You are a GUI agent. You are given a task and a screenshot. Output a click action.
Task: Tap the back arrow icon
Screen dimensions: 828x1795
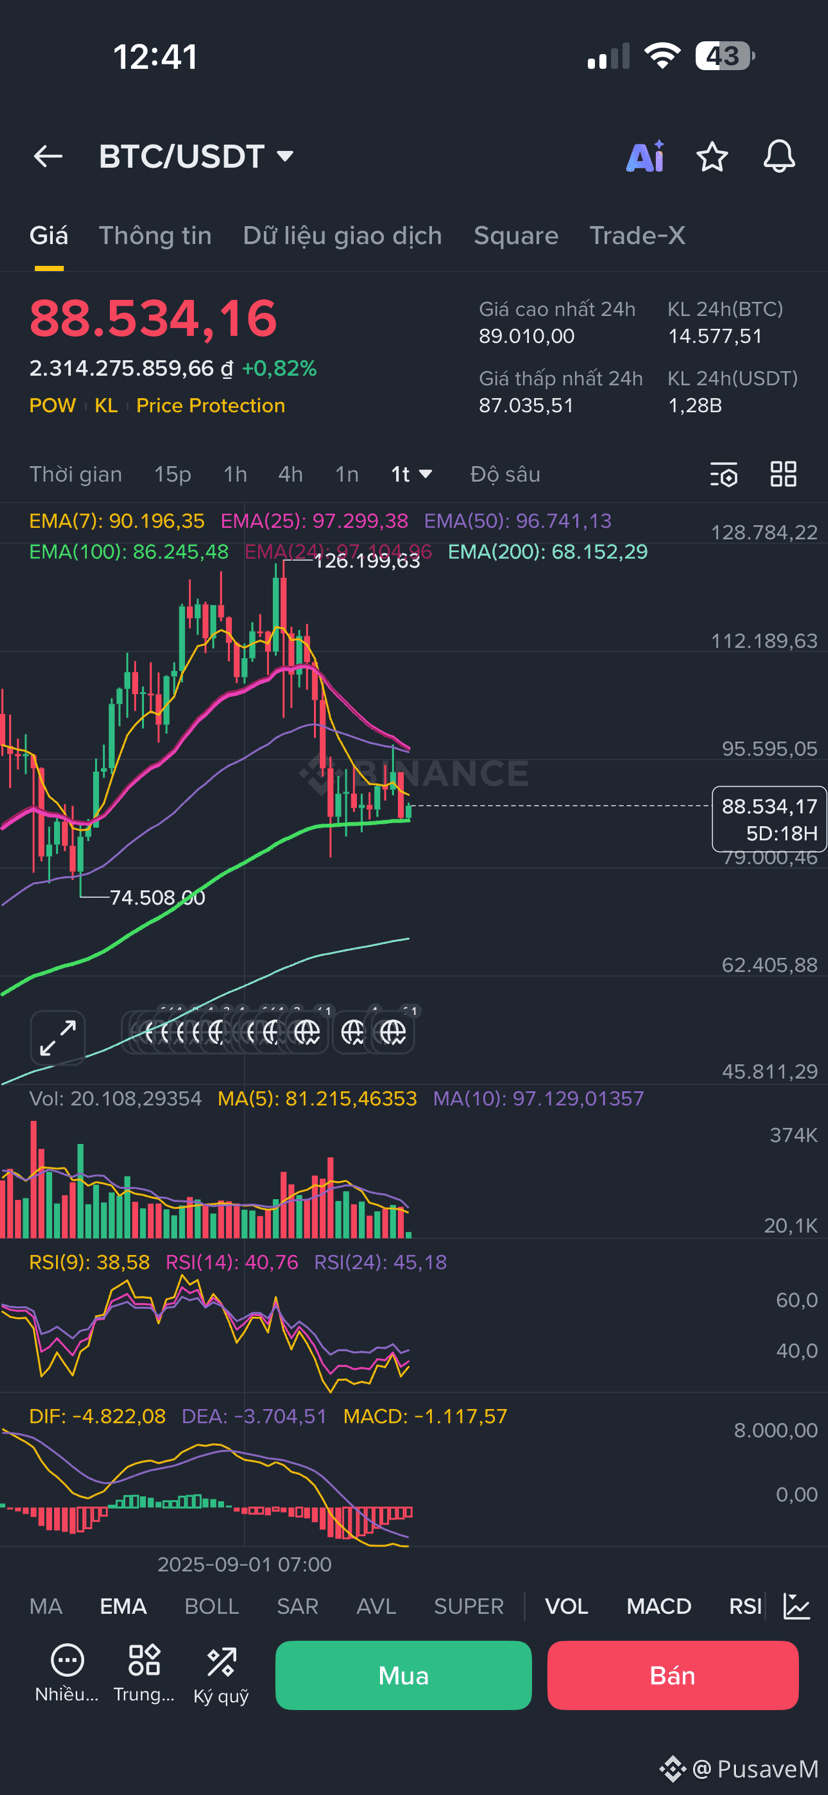coord(48,156)
